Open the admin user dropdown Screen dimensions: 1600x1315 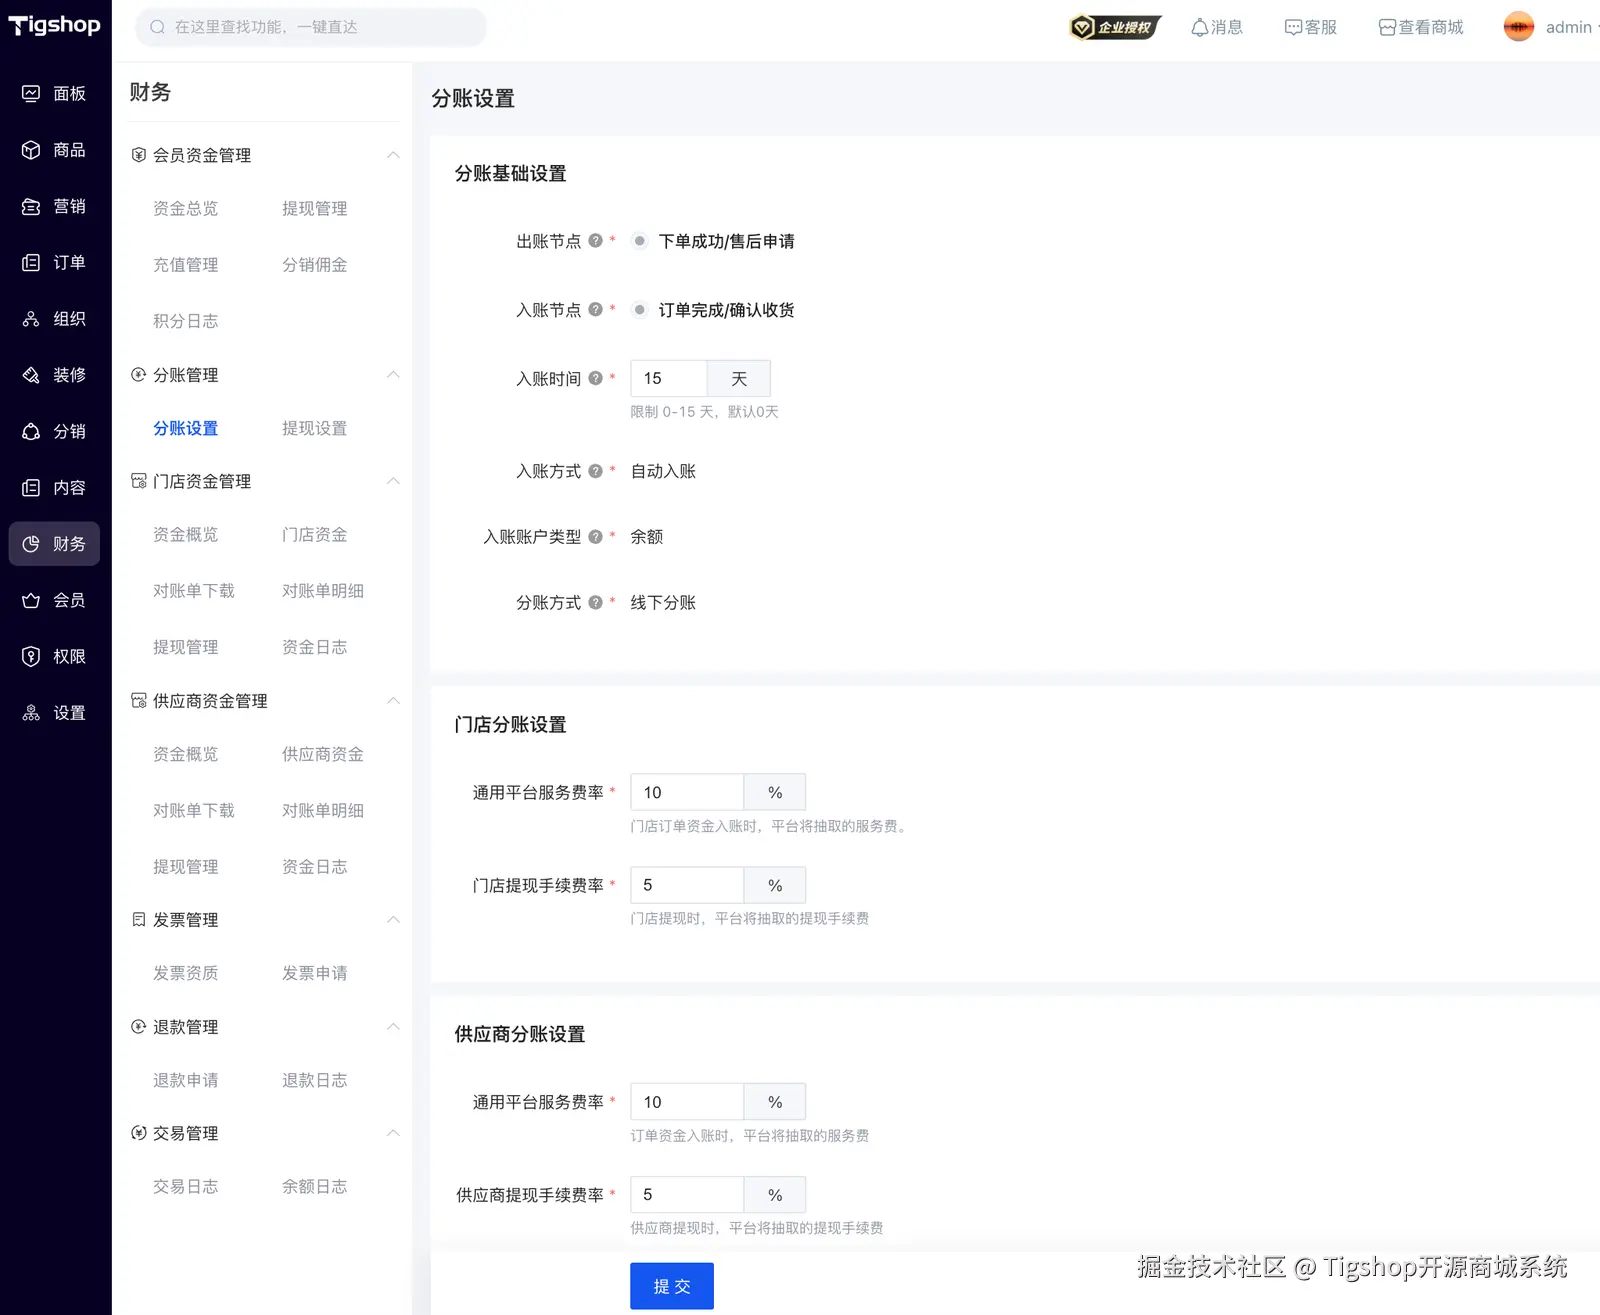point(1570,27)
